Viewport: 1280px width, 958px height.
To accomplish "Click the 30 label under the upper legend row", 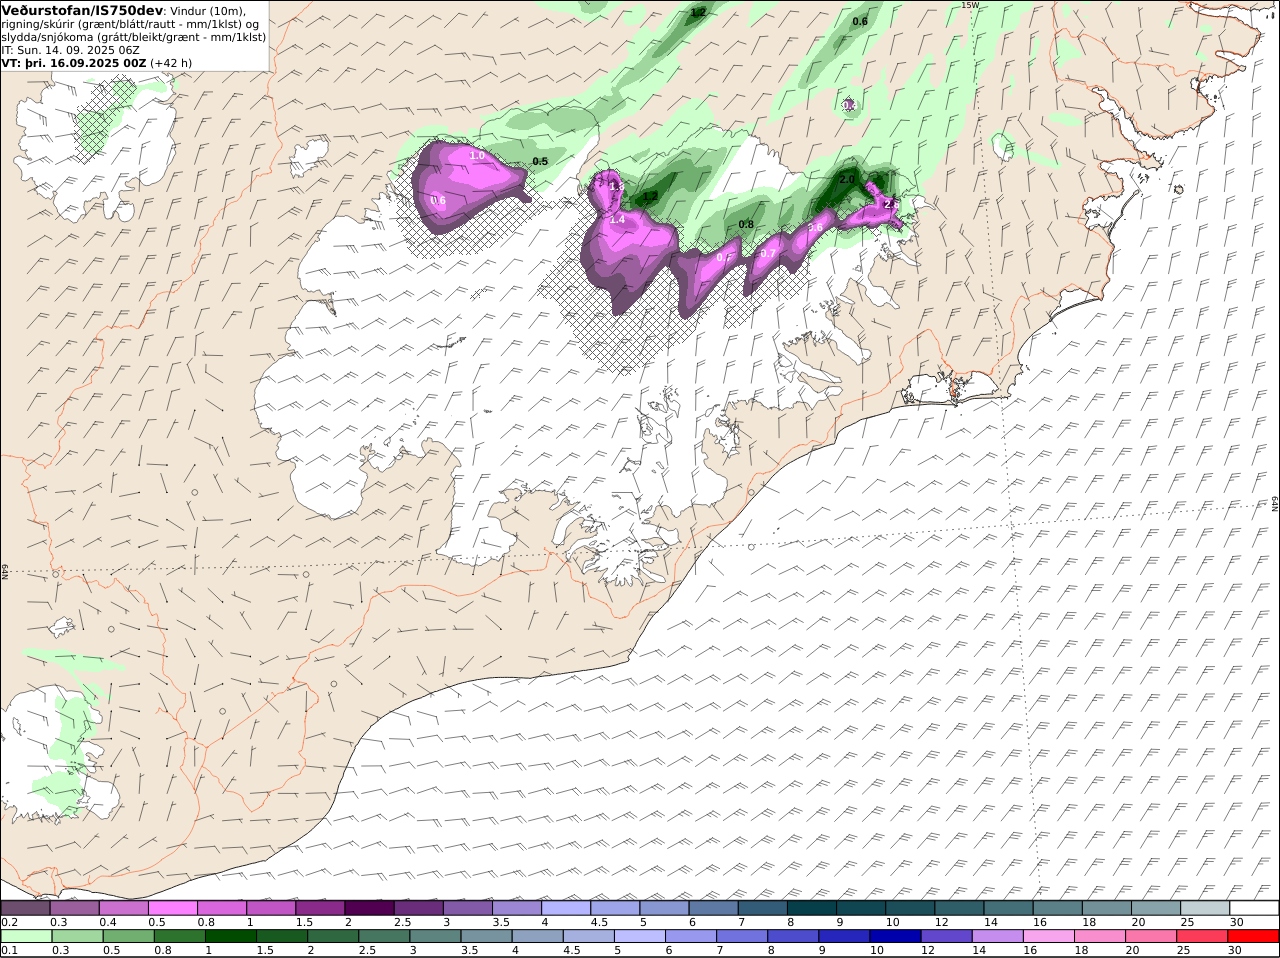I will click(x=1236, y=922).
